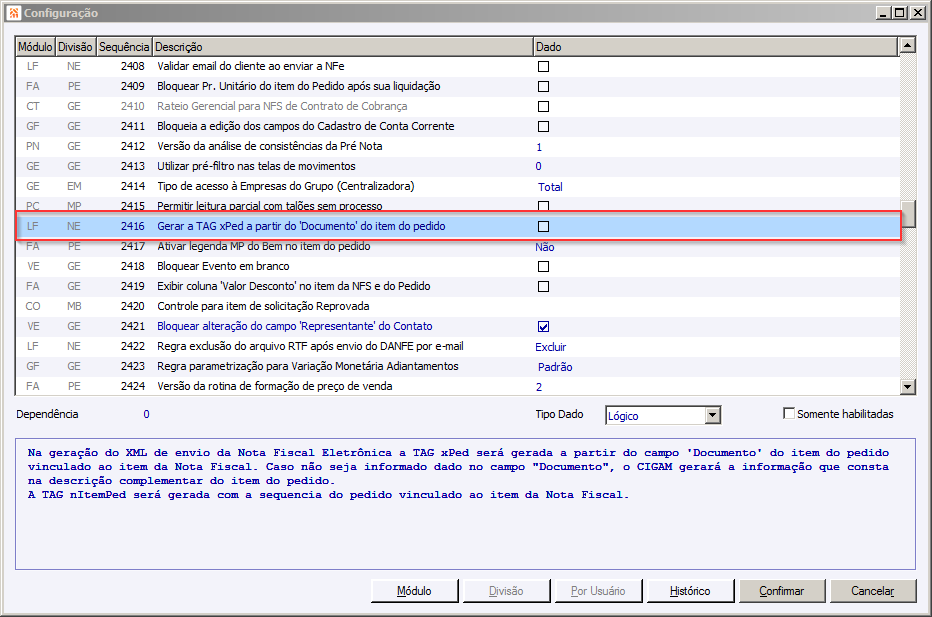
Task: Sort by the Sequência column header
Action: (124, 47)
